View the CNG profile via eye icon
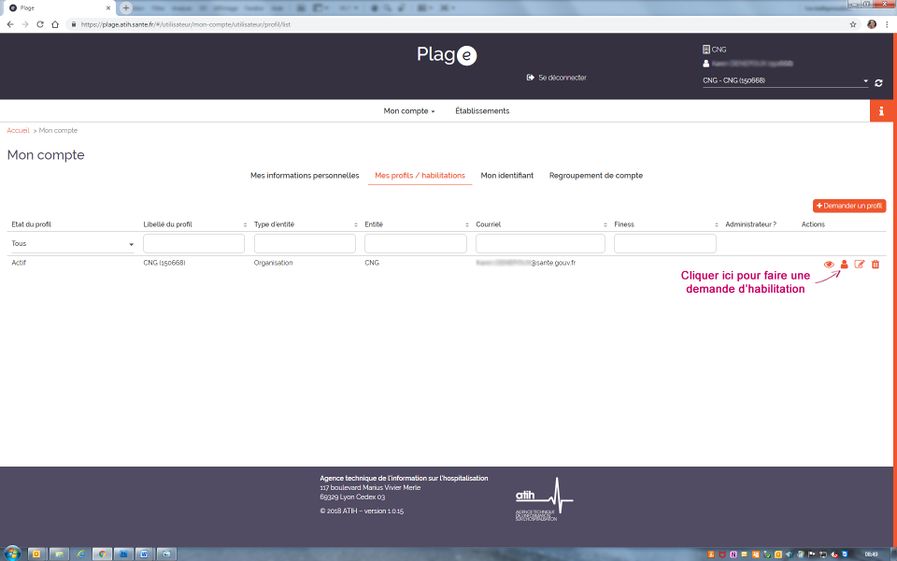897x561 pixels. point(828,264)
